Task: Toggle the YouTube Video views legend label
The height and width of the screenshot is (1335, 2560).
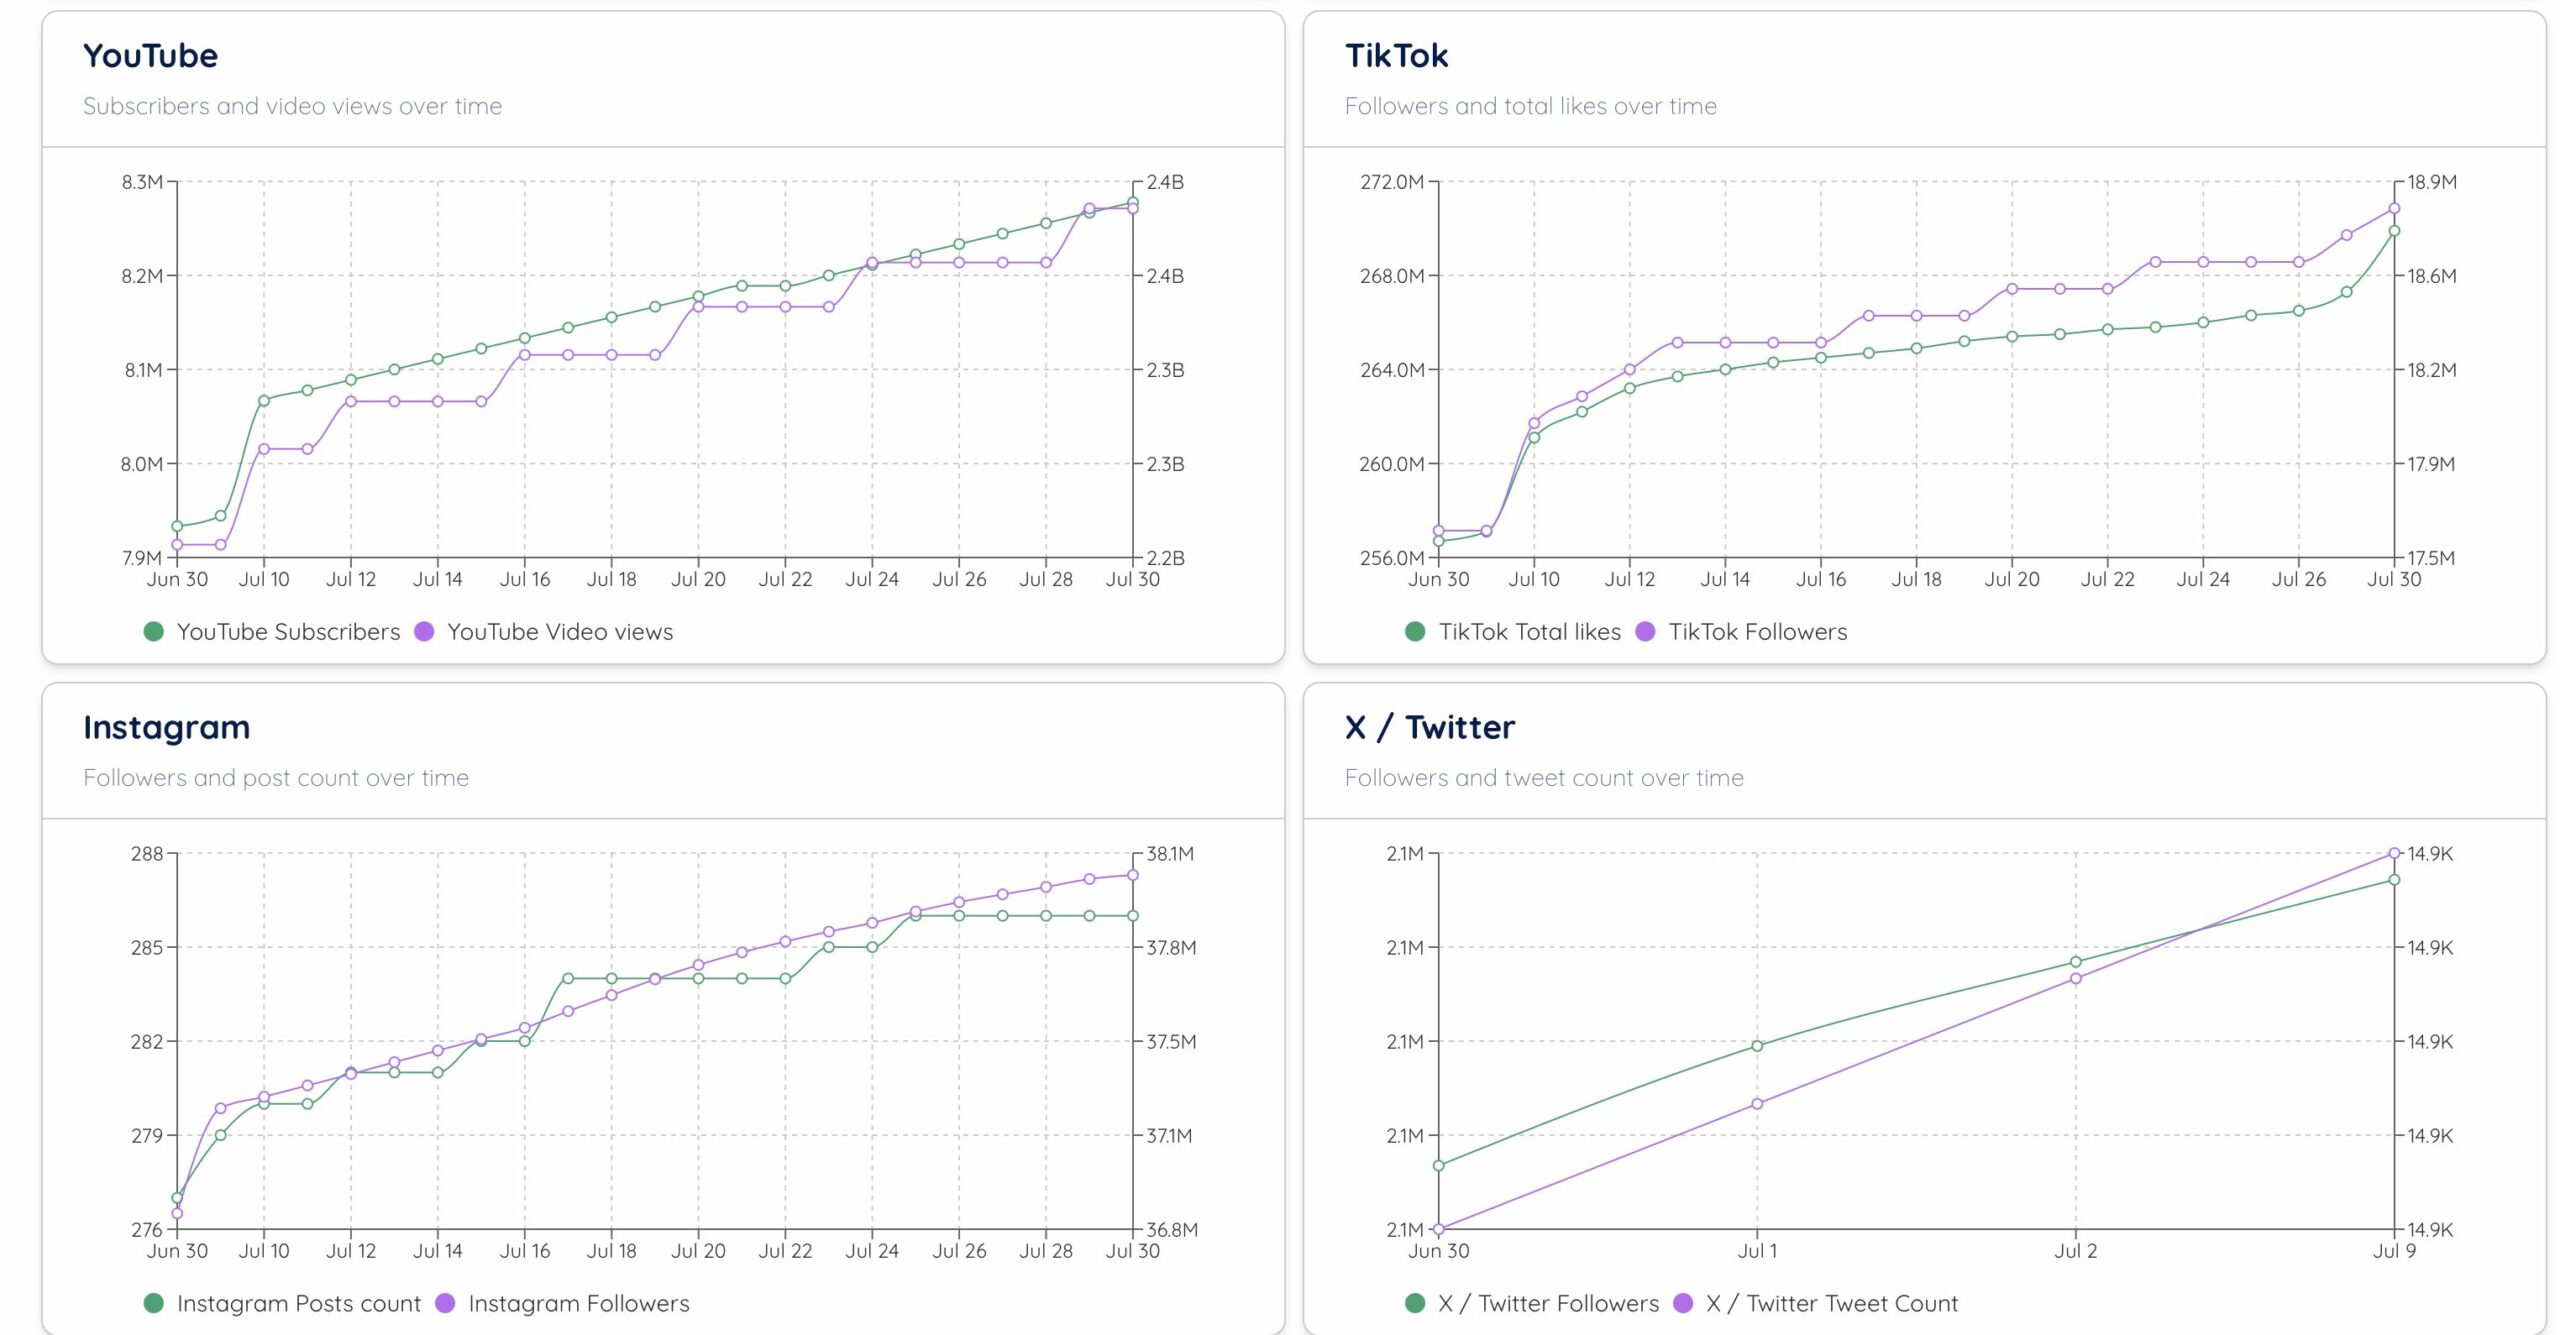Action: tap(559, 631)
